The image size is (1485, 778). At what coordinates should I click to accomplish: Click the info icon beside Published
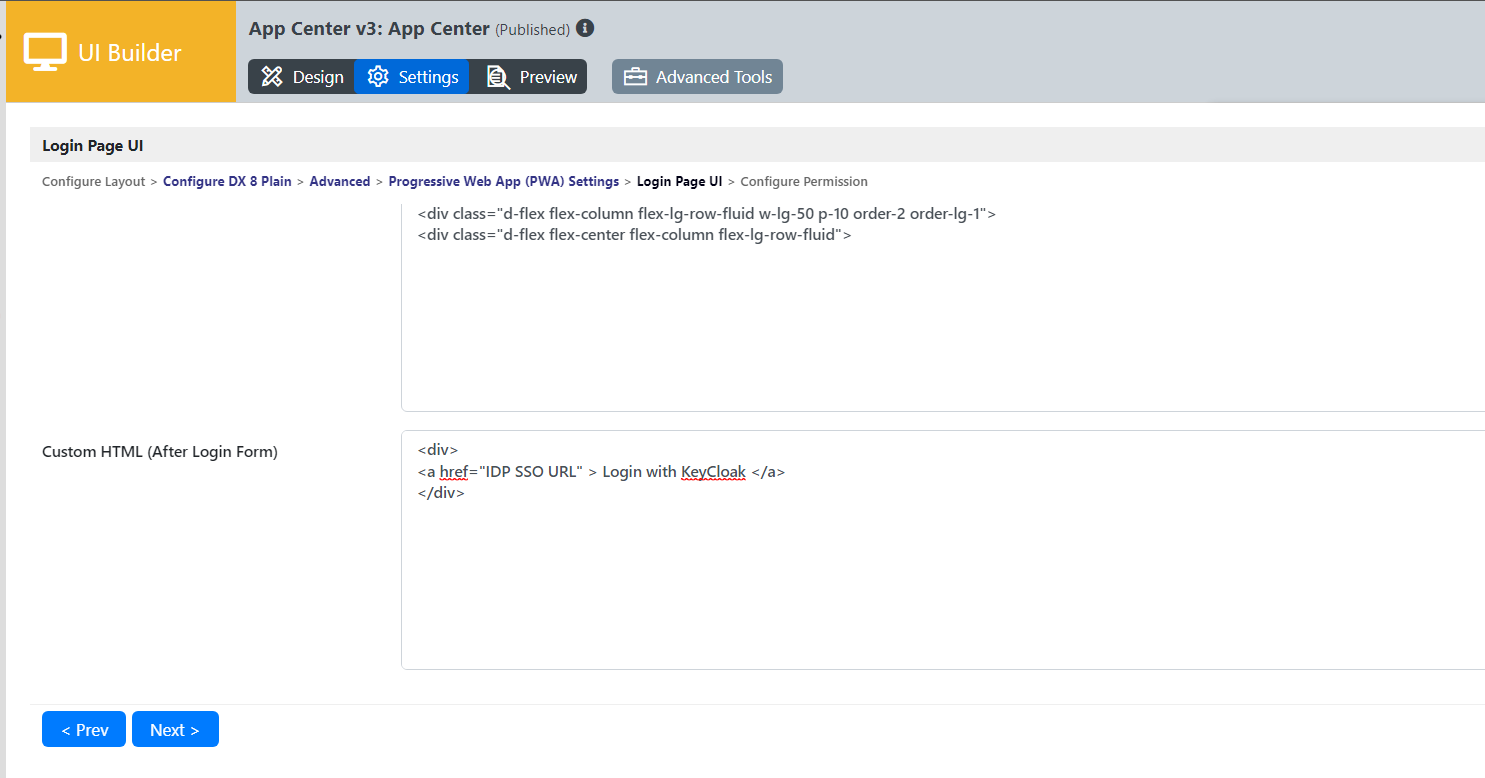point(585,28)
